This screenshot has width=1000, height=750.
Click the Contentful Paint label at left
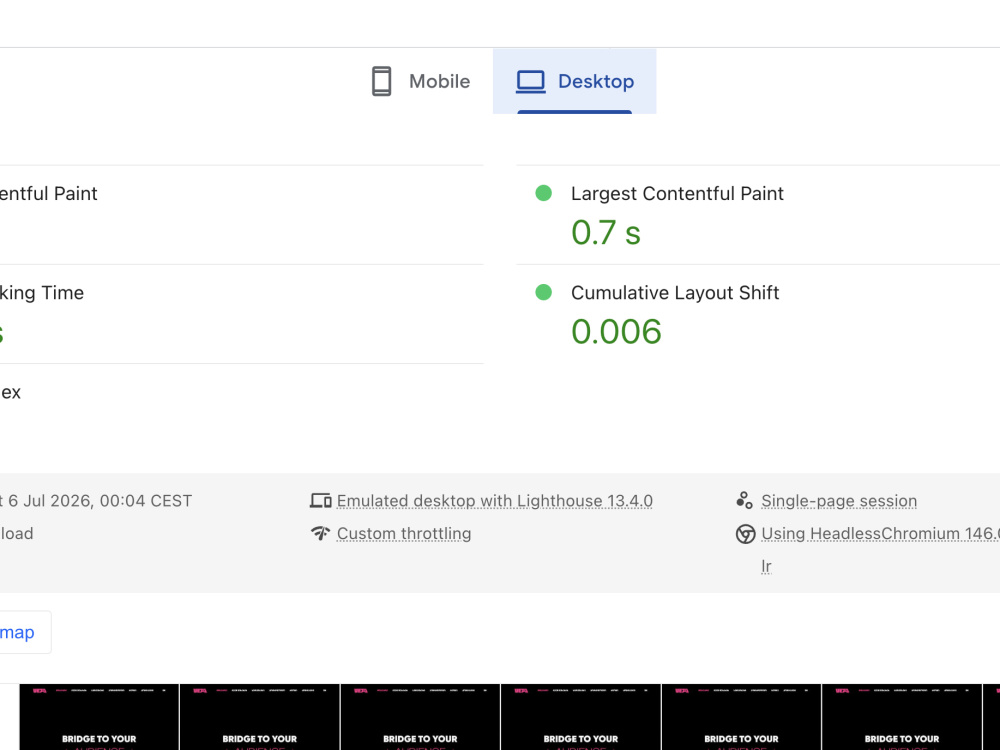coord(48,193)
